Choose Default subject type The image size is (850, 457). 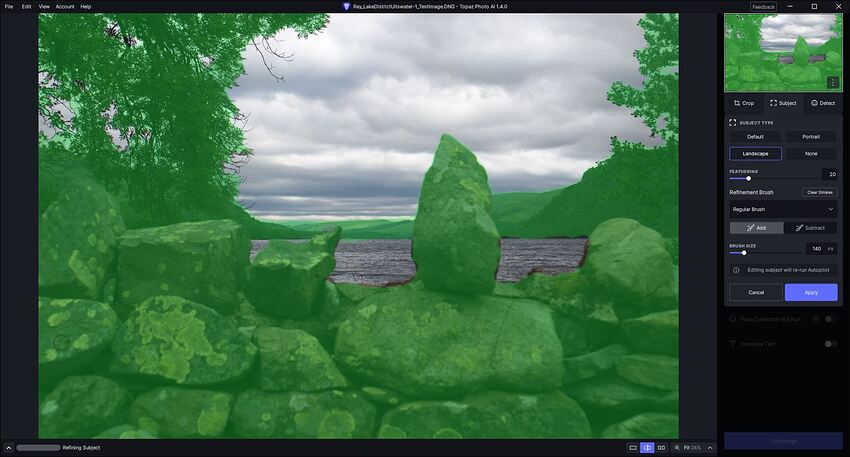click(x=755, y=137)
